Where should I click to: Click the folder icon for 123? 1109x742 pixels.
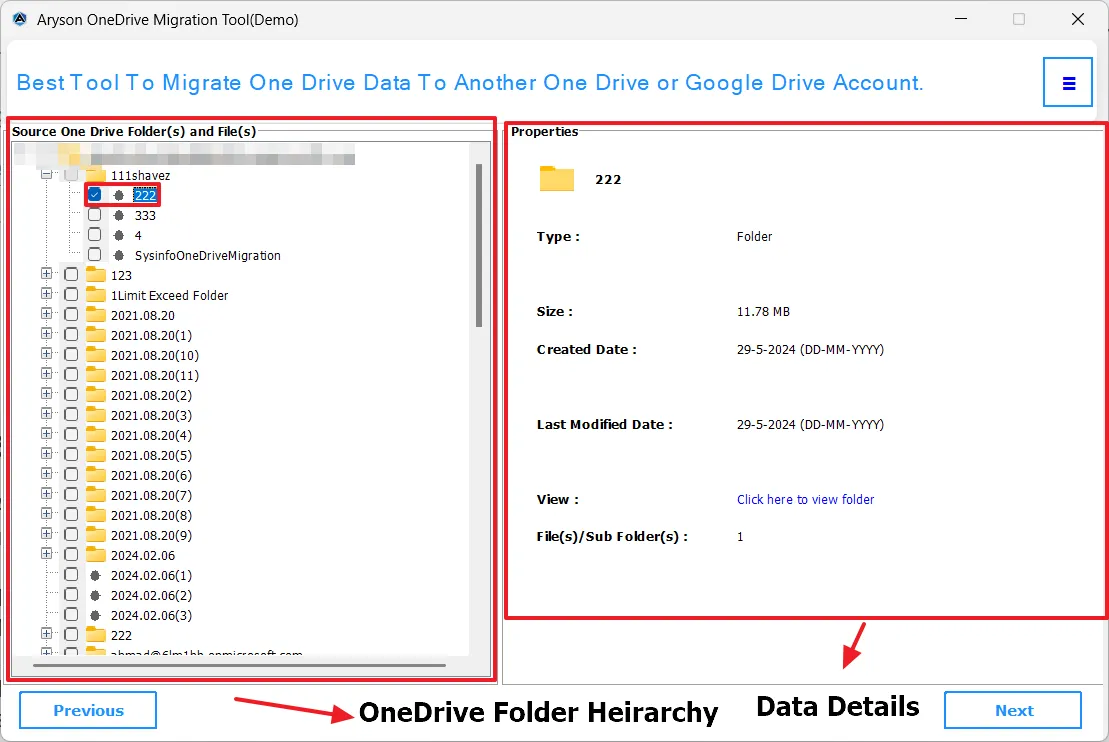96,275
